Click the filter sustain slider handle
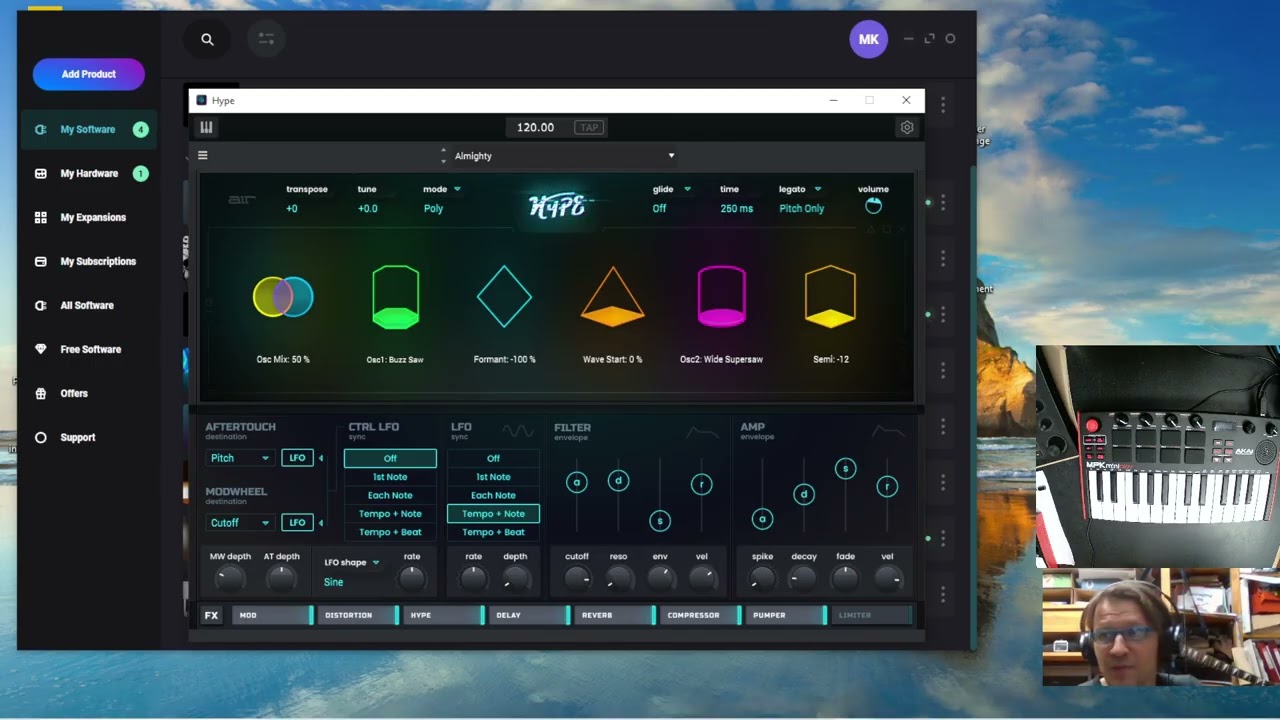This screenshot has height=720, width=1280. tap(659, 520)
